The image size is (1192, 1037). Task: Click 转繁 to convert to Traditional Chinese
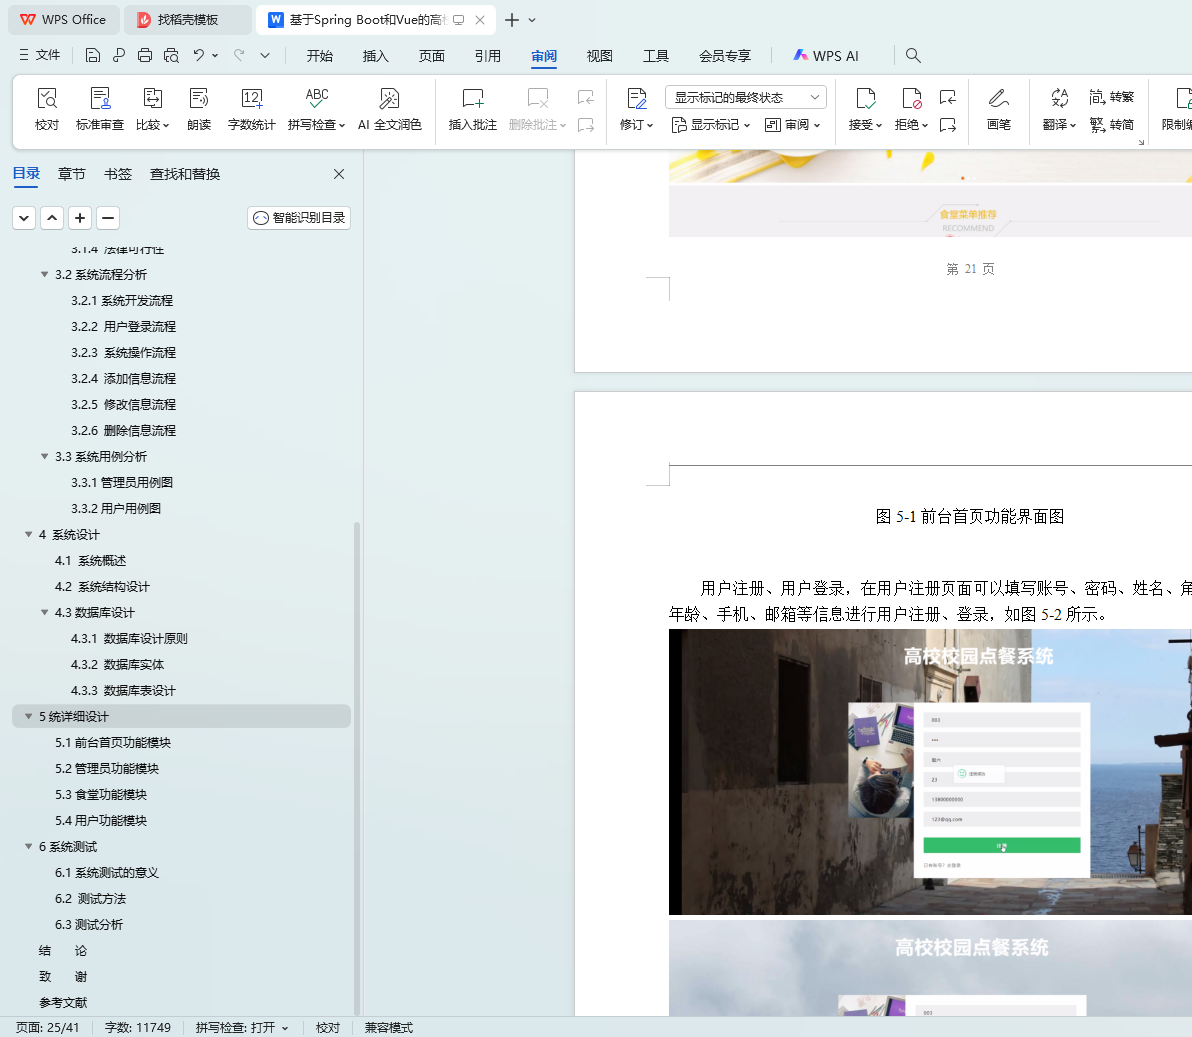[1111, 97]
